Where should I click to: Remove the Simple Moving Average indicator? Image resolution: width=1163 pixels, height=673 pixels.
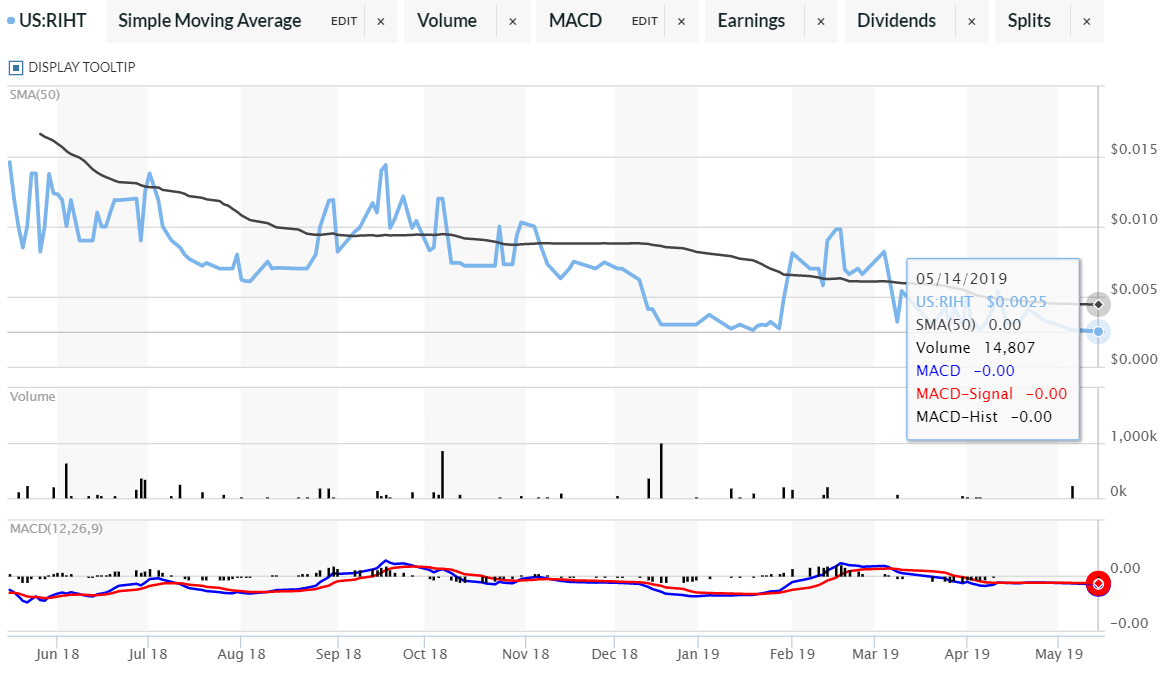380,21
